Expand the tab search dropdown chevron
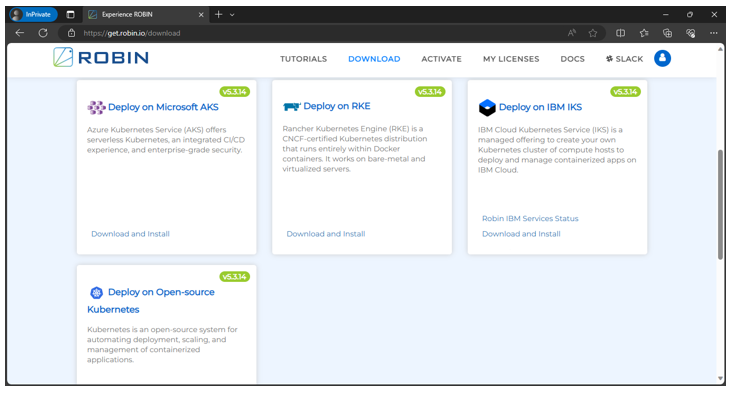Screen dimensions: 733x393 tap(232, 14)
